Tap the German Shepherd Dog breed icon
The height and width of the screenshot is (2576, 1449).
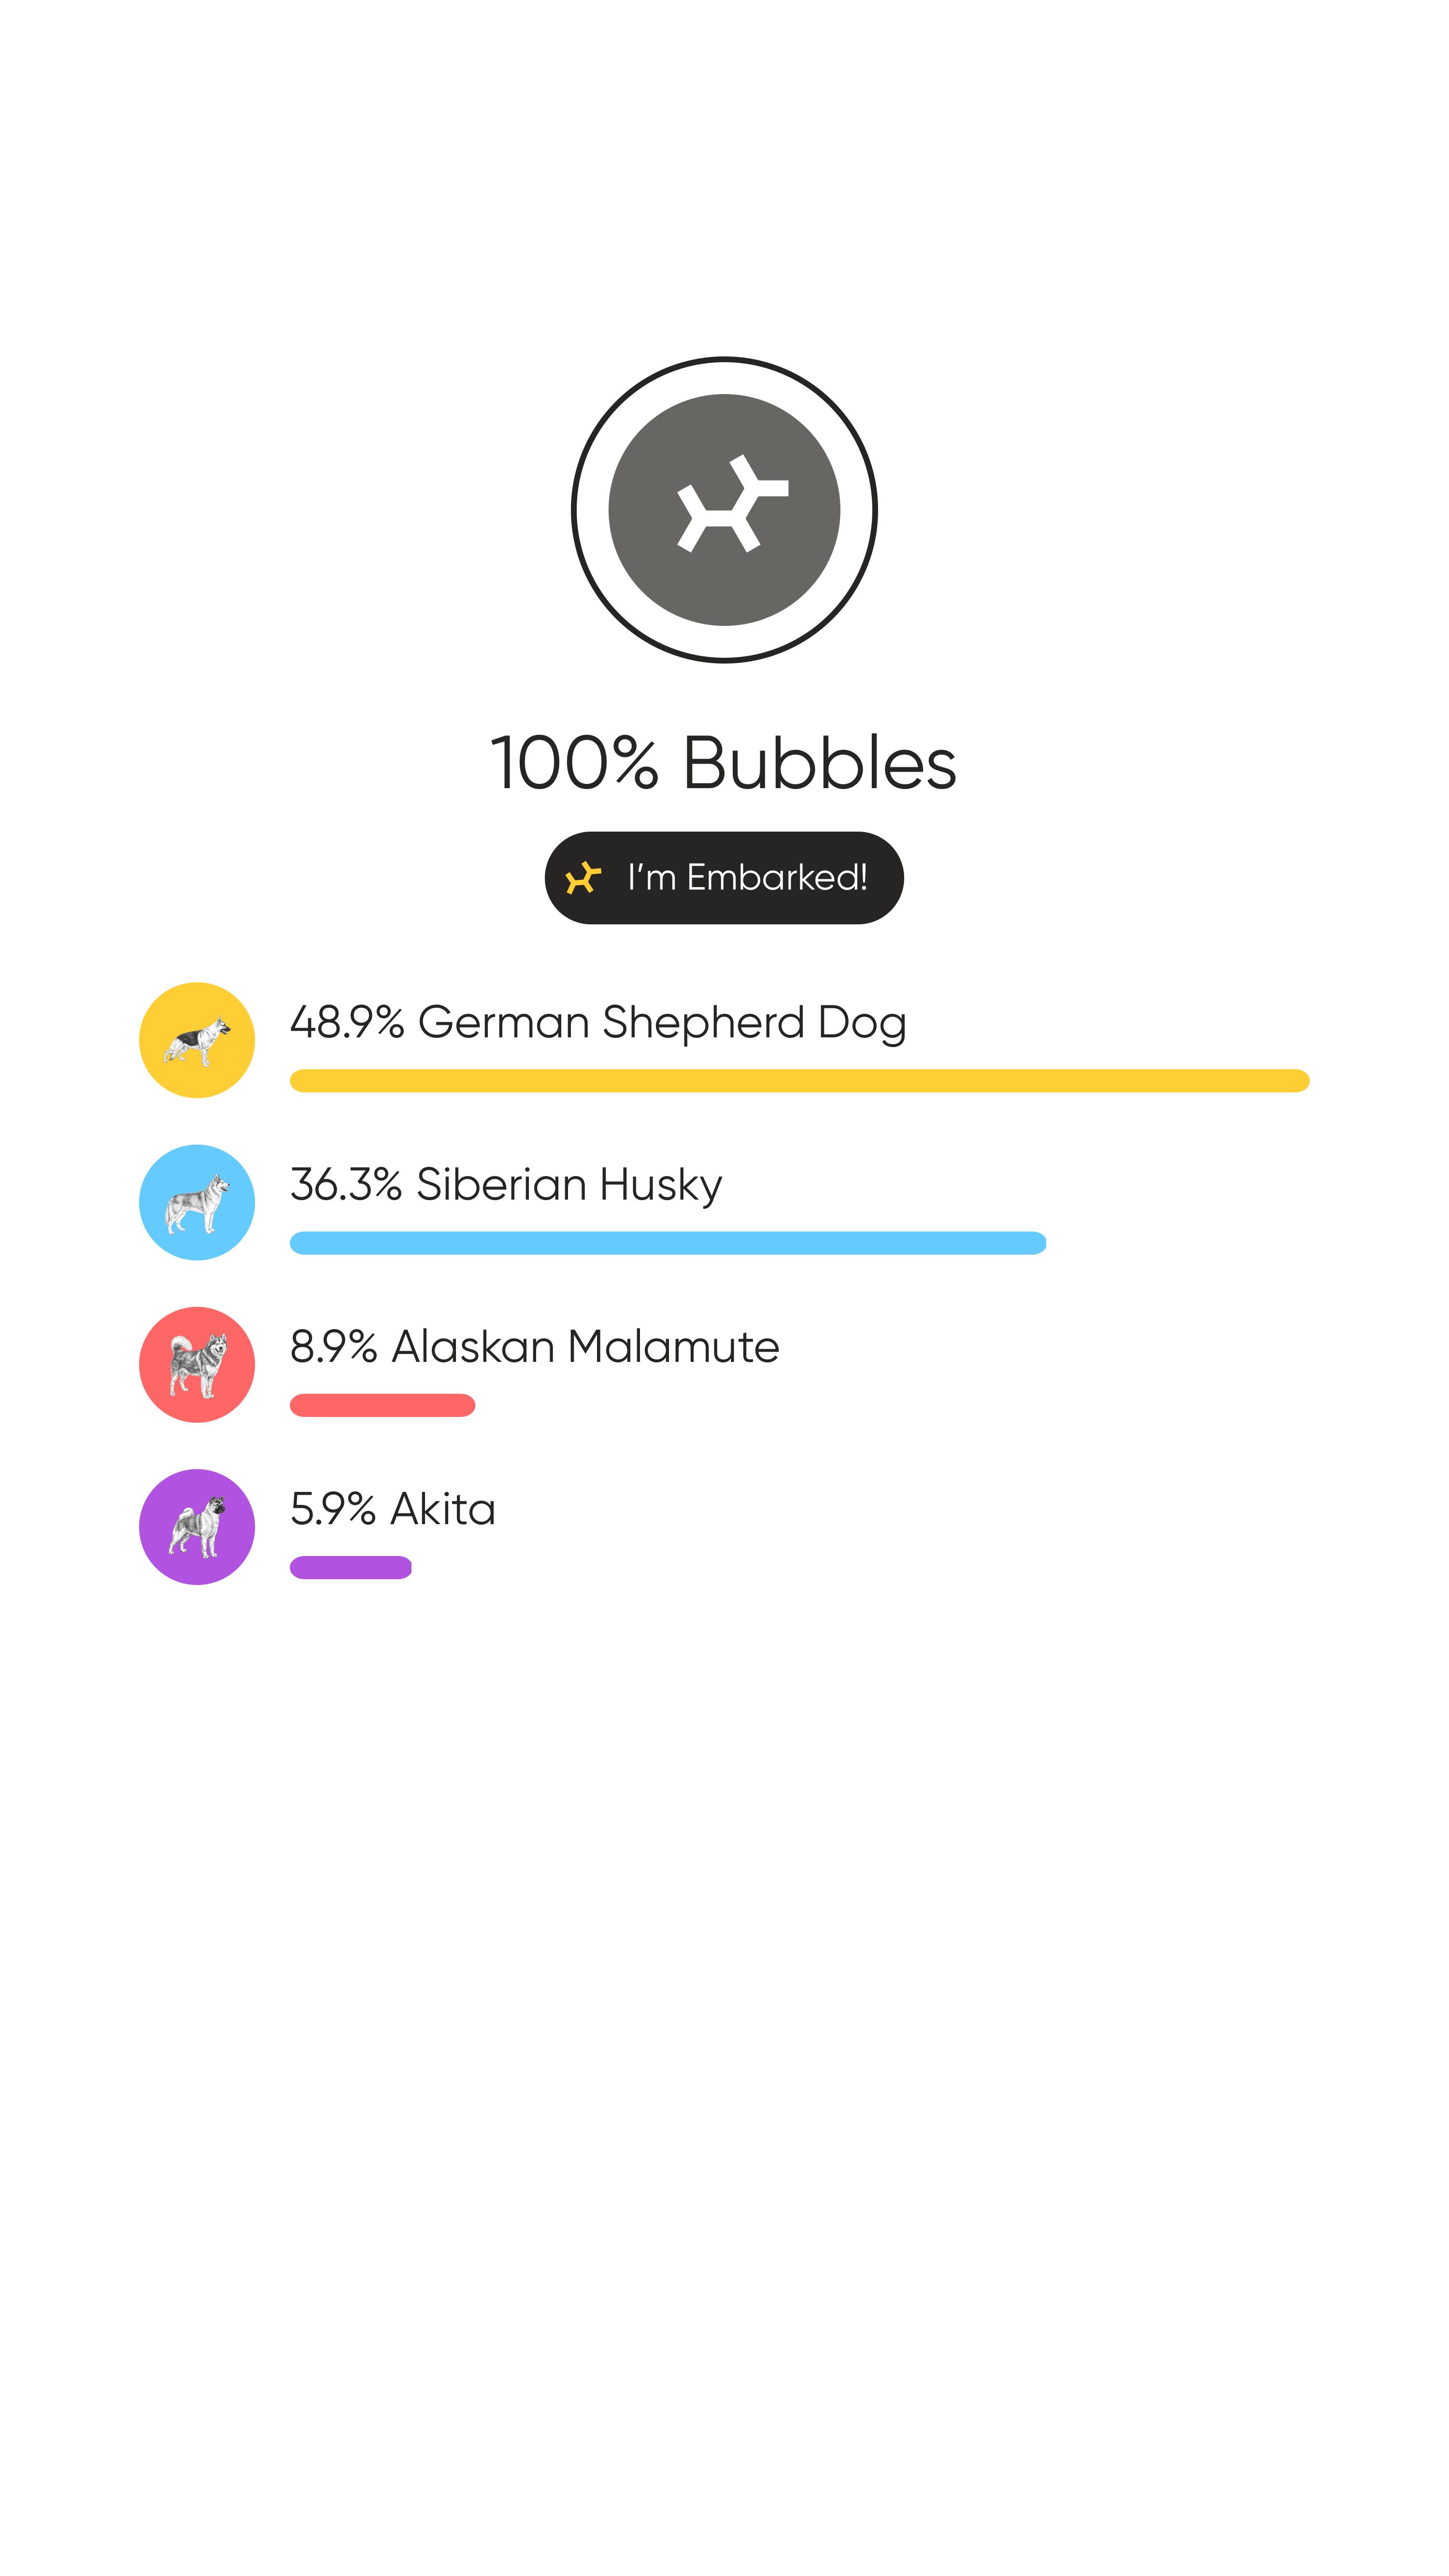tap(197, 1040)
